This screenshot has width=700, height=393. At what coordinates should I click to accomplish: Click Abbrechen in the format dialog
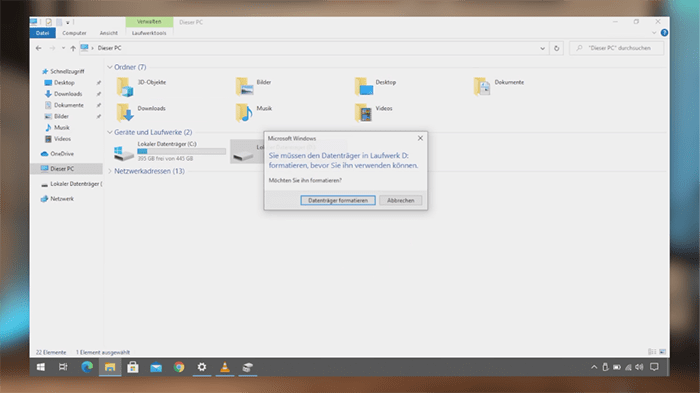[400, 201]
